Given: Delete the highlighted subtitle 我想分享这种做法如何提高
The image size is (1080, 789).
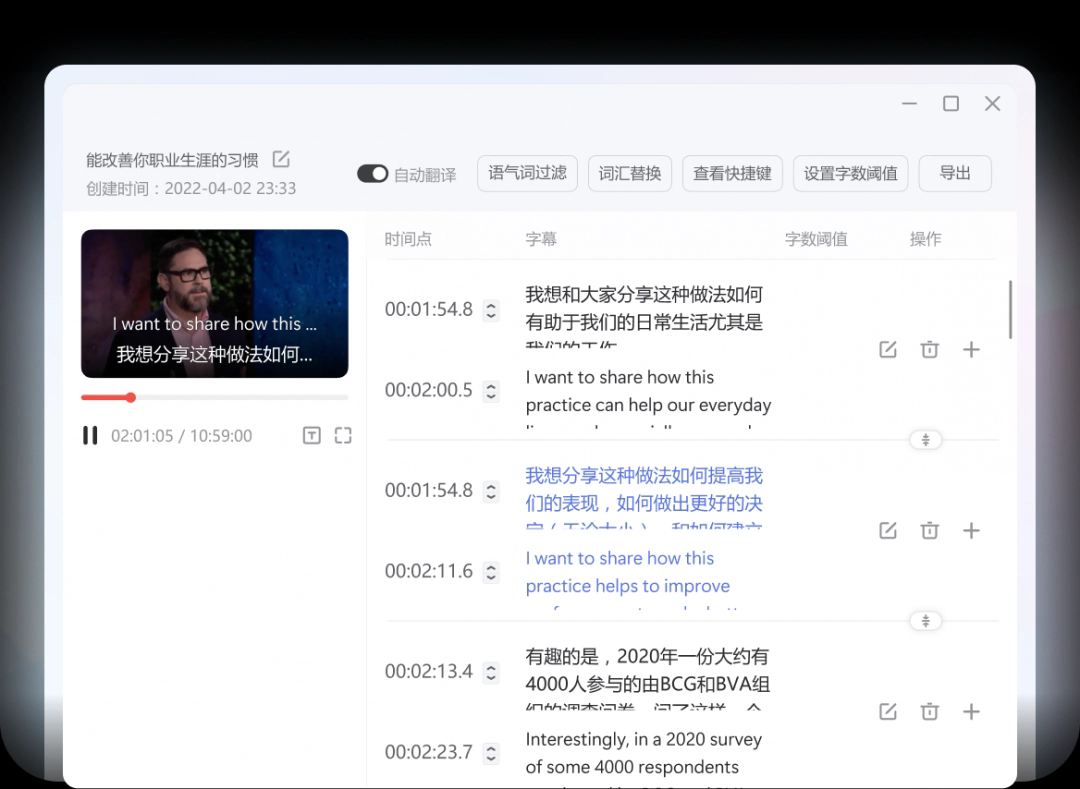Looking at the screenshot, I should [929, 530].
